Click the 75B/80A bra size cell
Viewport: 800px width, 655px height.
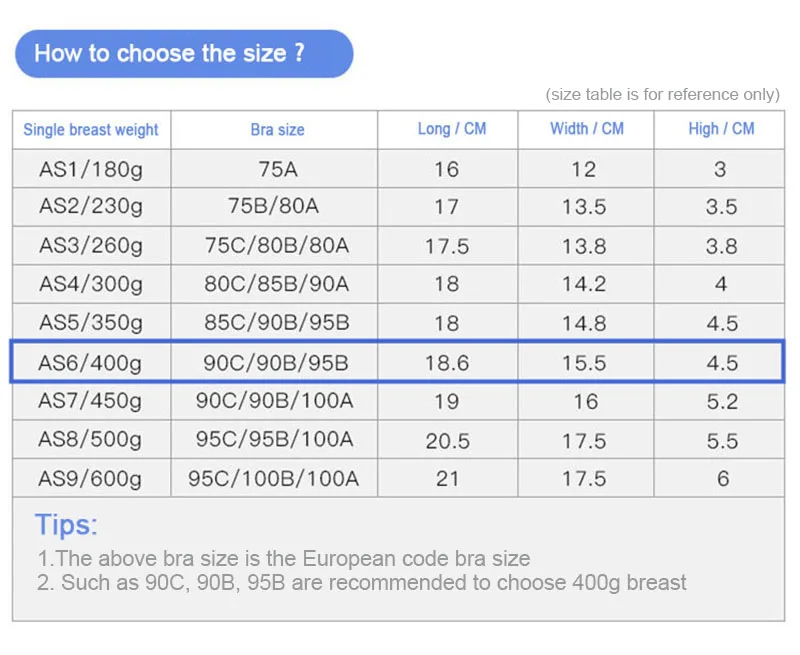(x=274, y=207)
